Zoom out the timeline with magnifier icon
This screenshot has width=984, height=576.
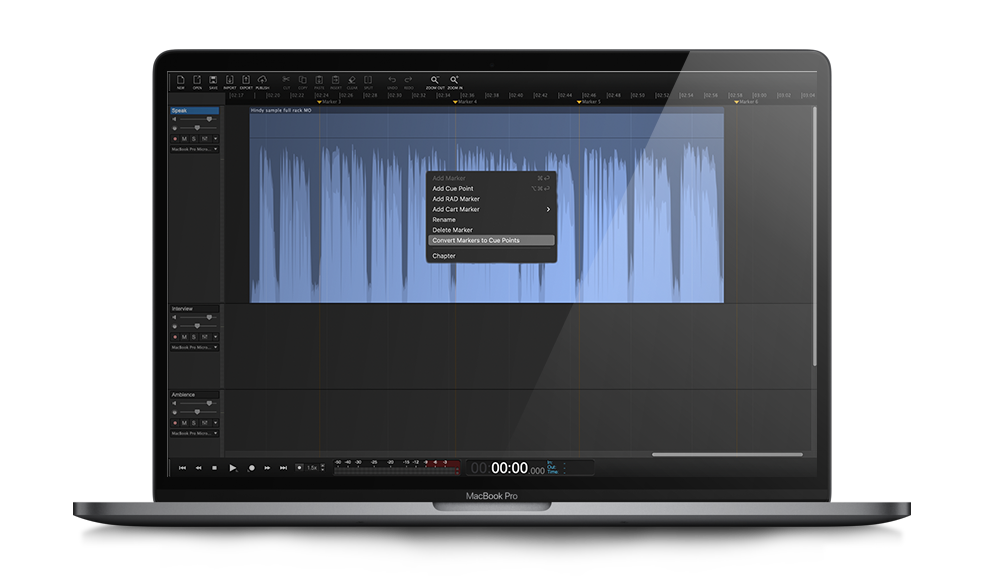[x=435, y=81]
